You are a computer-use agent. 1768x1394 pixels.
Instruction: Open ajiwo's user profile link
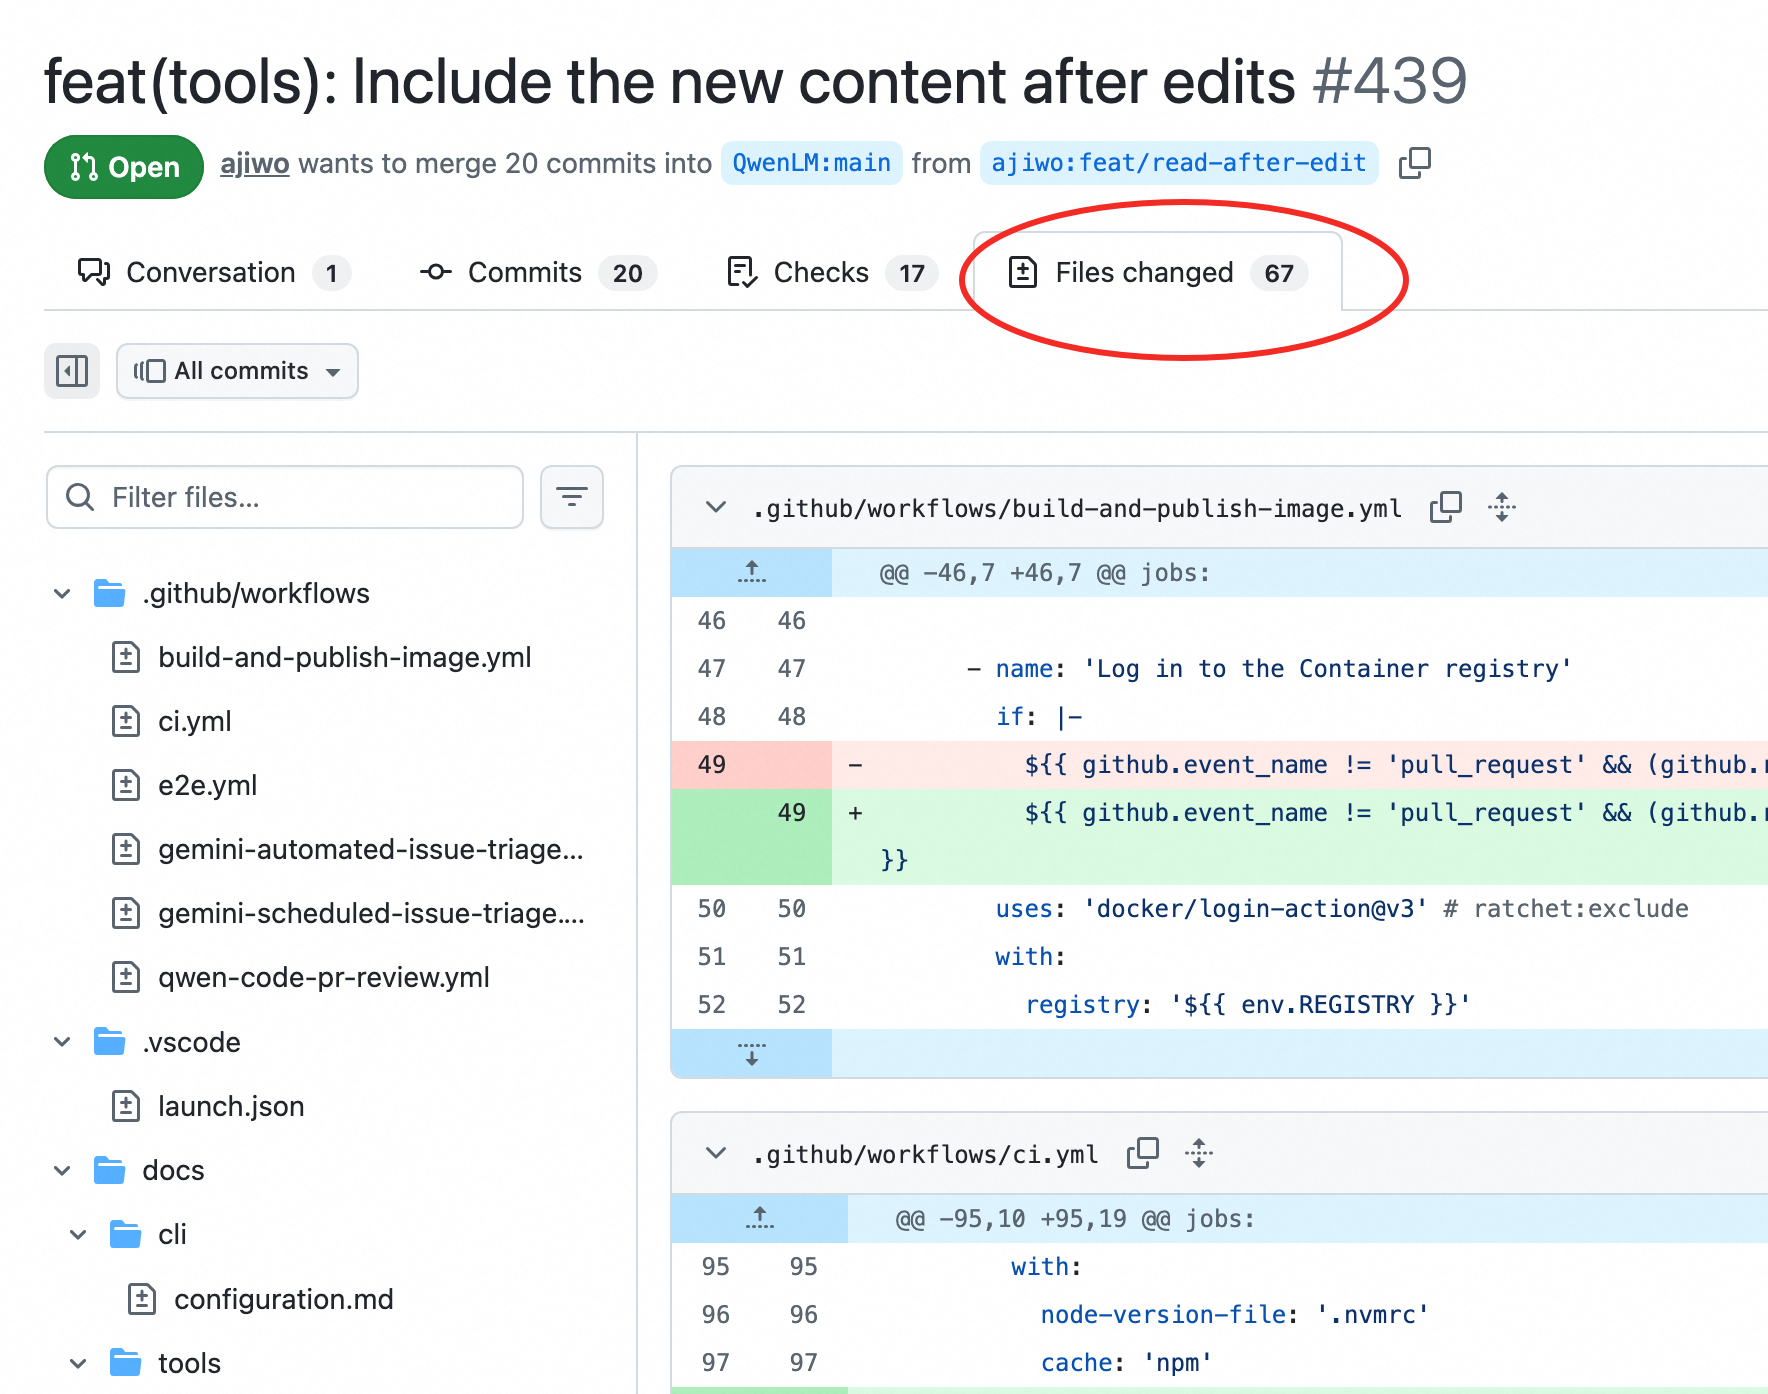point(254,163)
